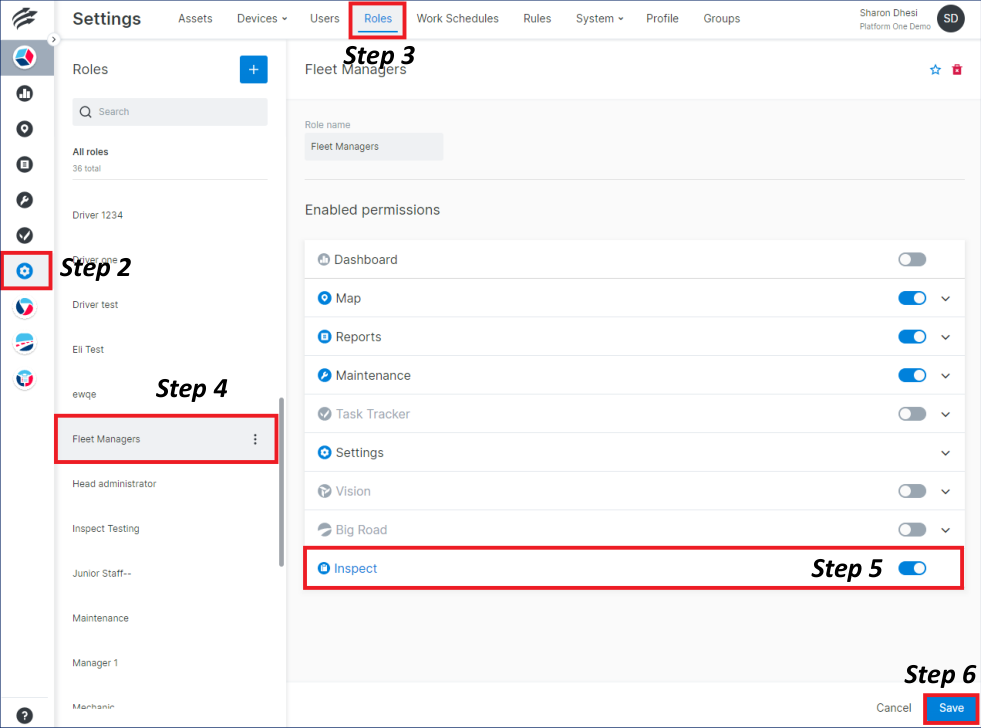Expand the Reports permission chevron
This screenshot has height=728, width=981.
tap(945, 337)
